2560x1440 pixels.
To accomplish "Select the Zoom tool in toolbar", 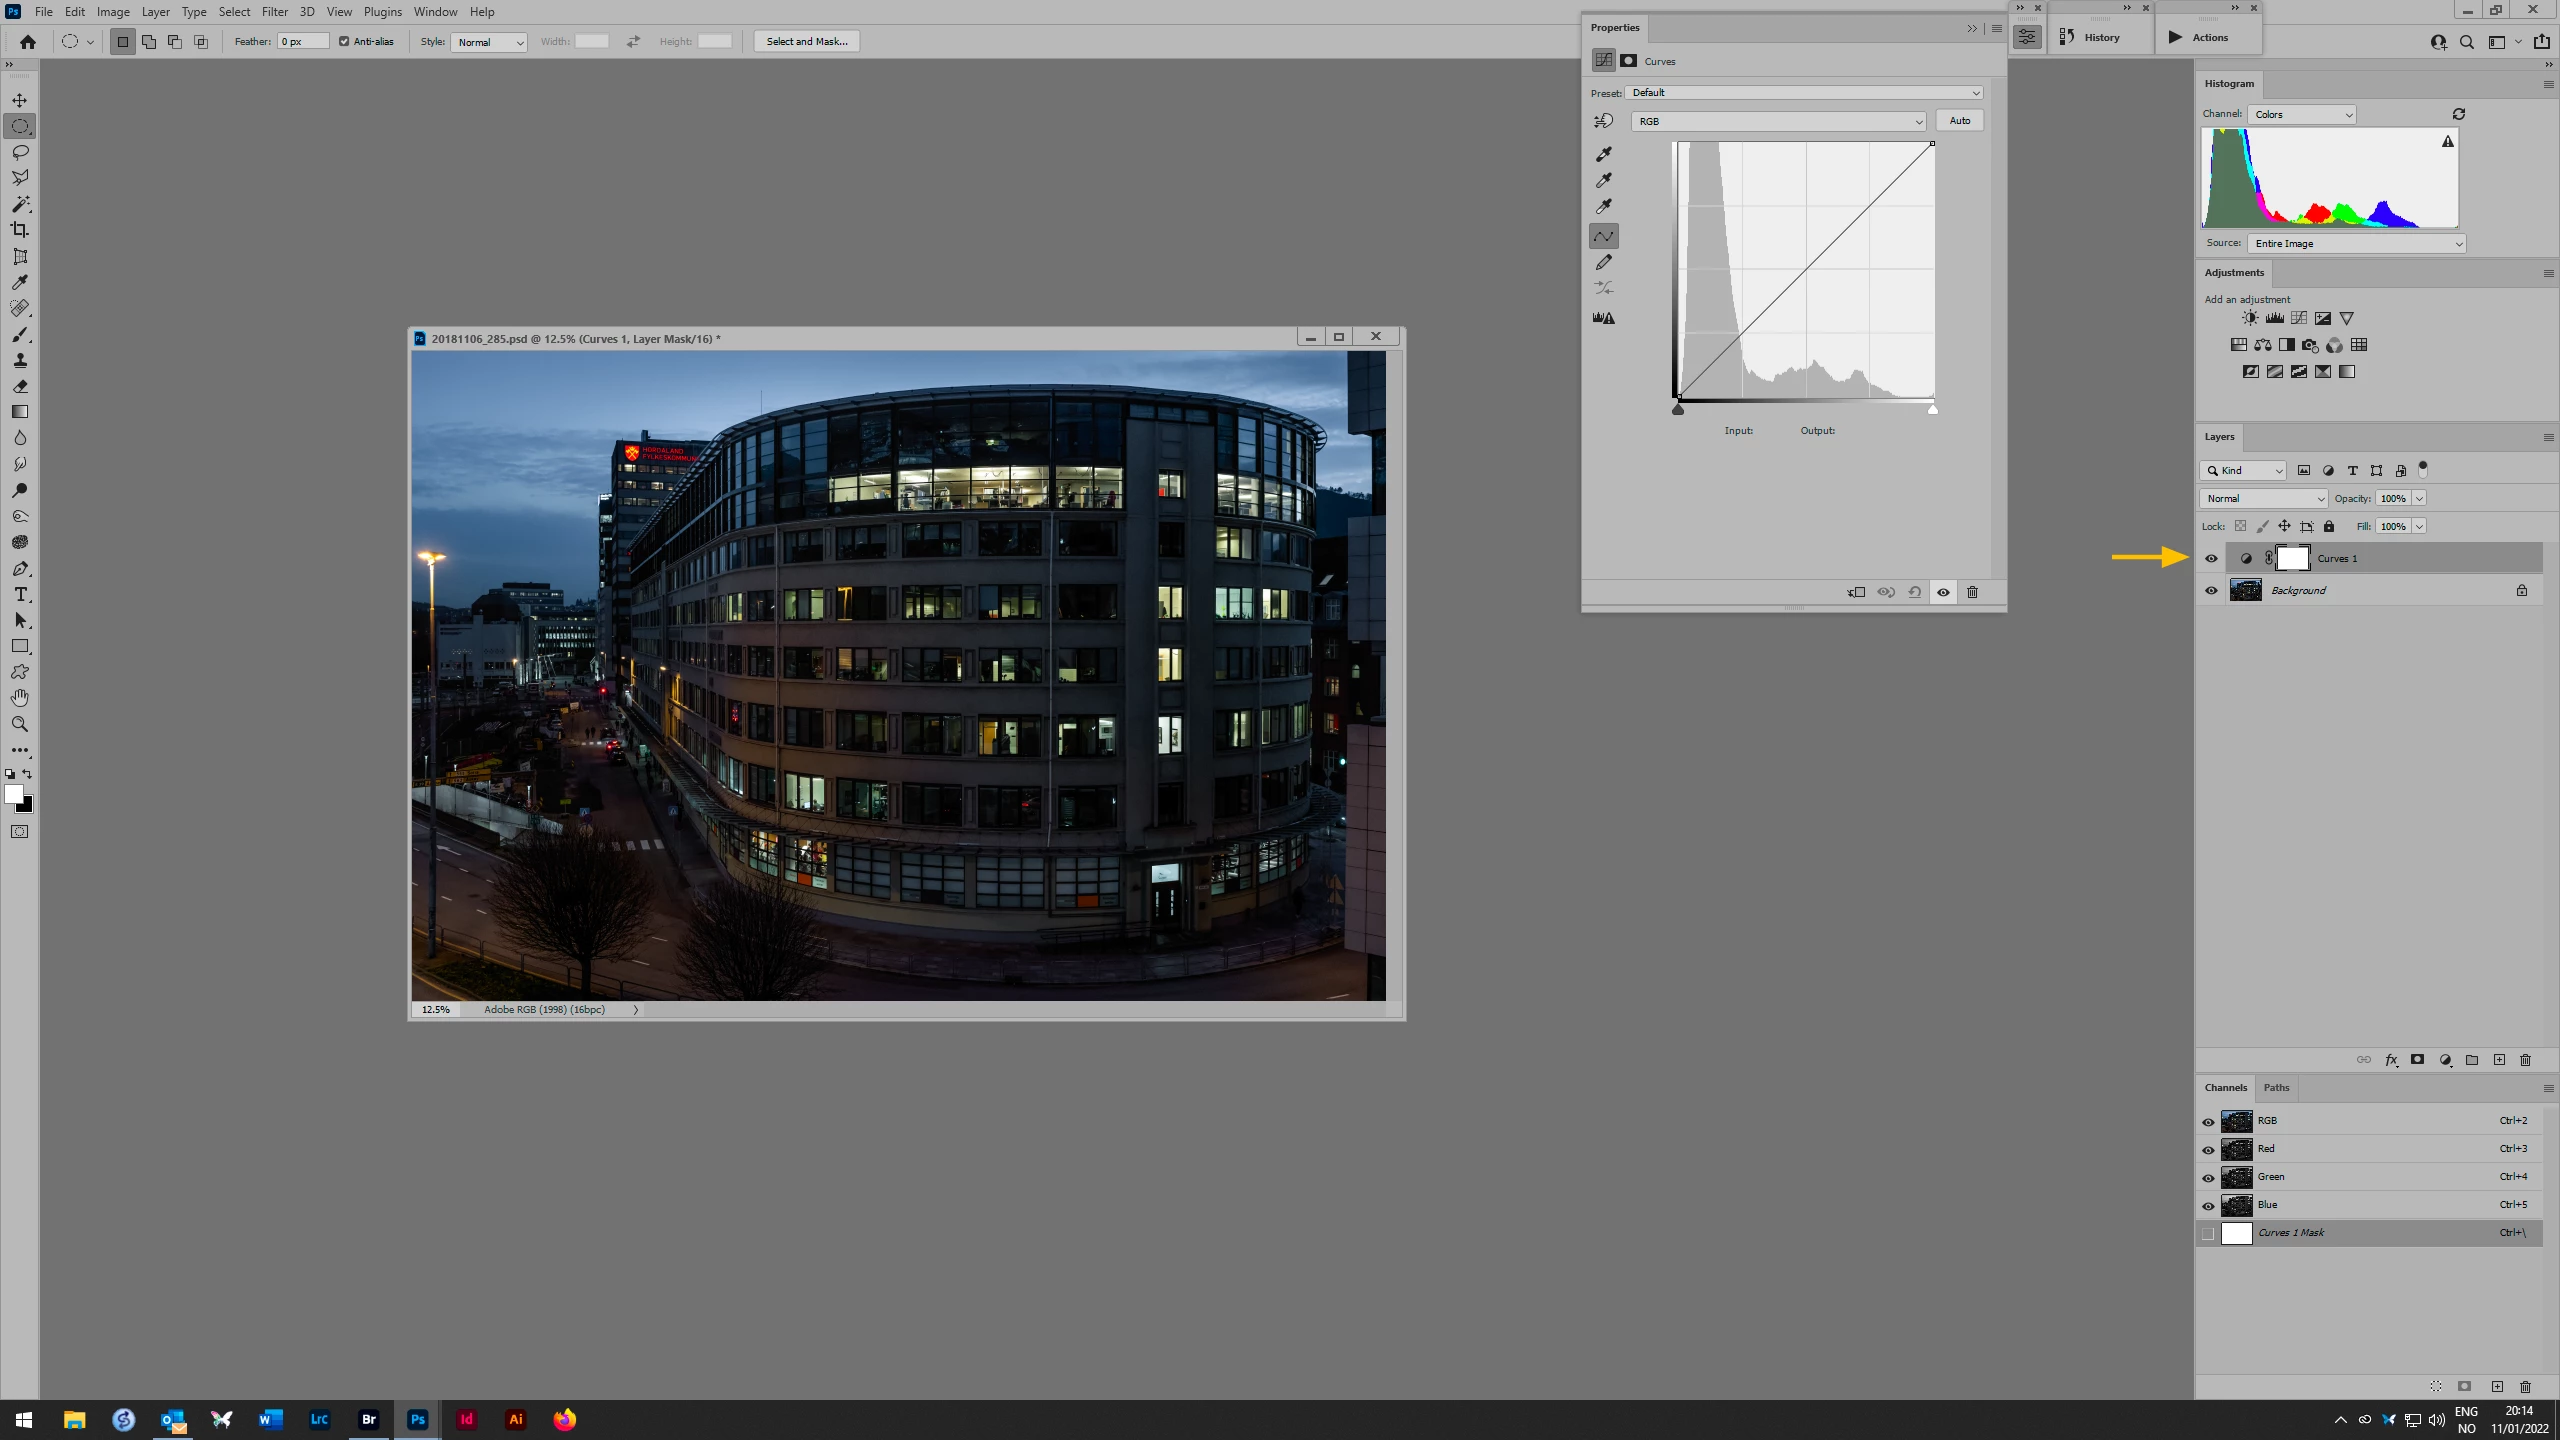I will tap(20, 724).
